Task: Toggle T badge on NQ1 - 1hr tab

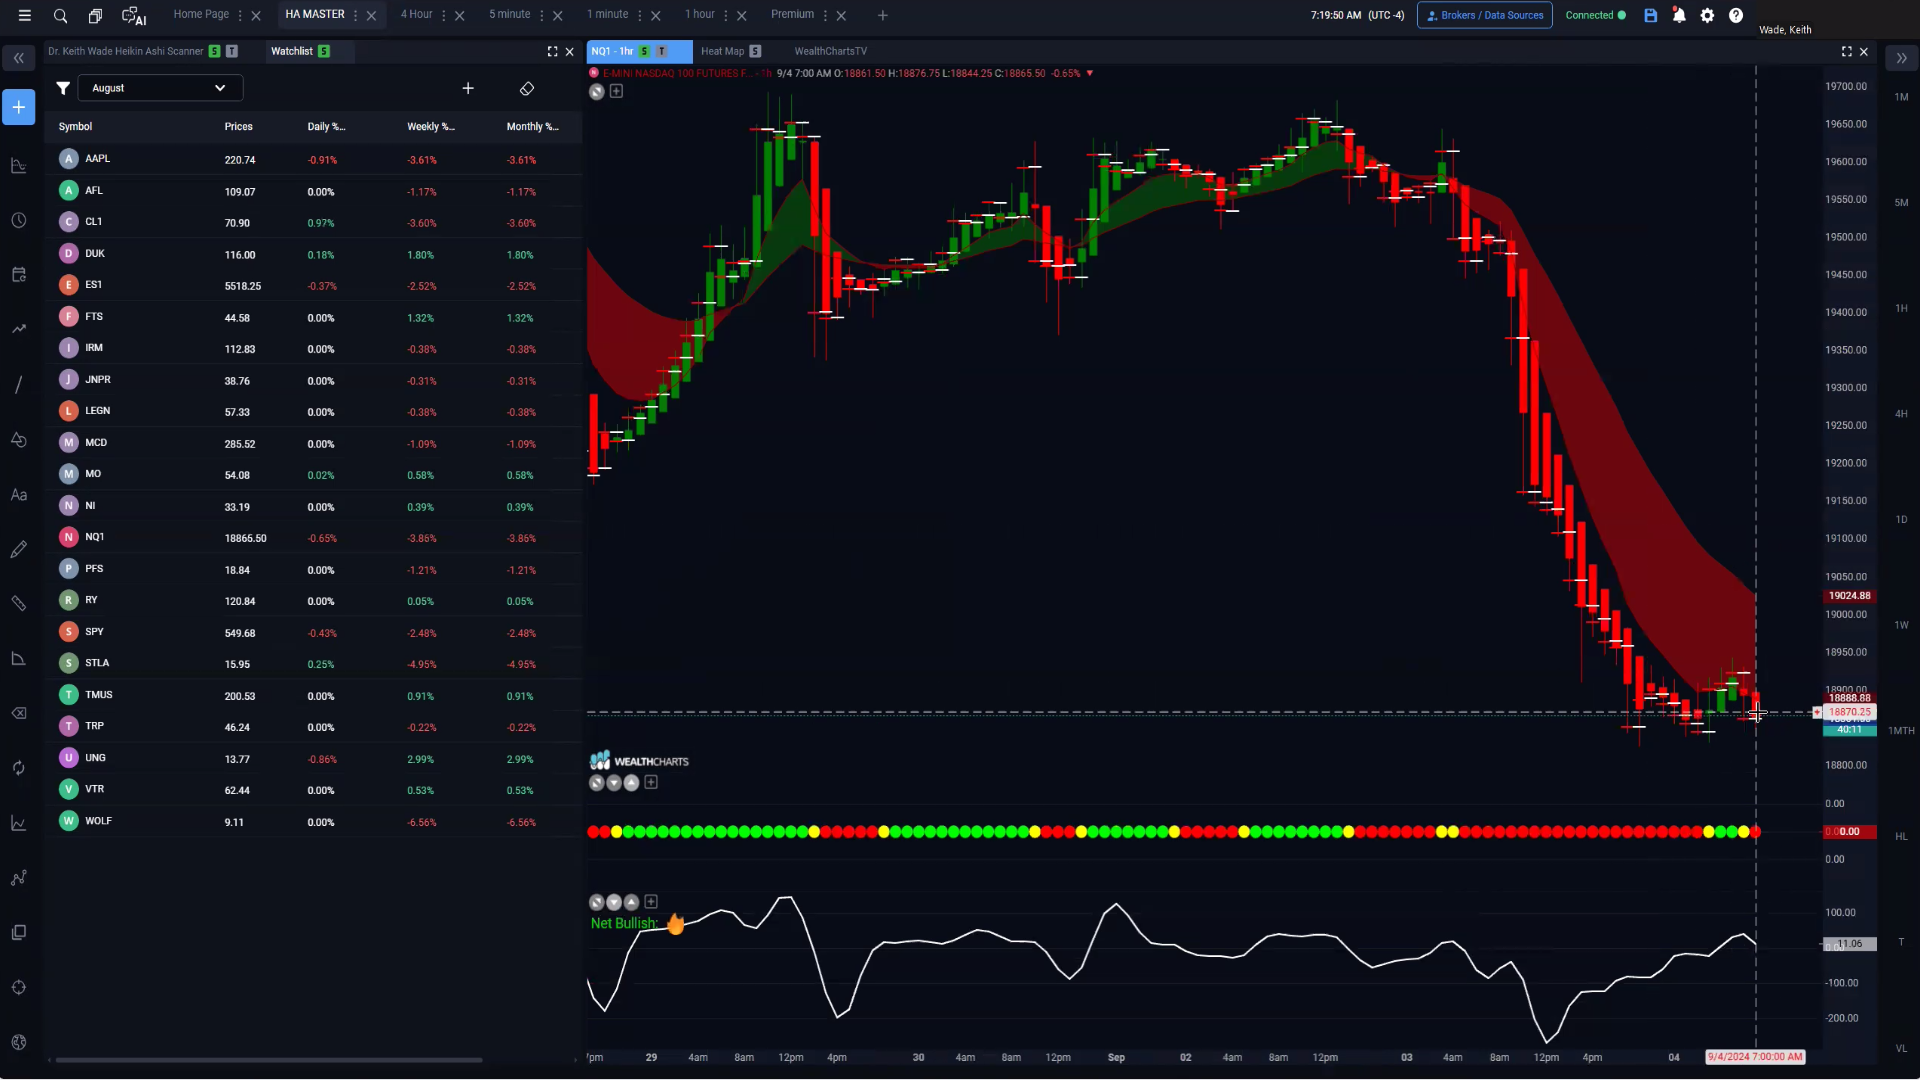Action: pos(661,51)
